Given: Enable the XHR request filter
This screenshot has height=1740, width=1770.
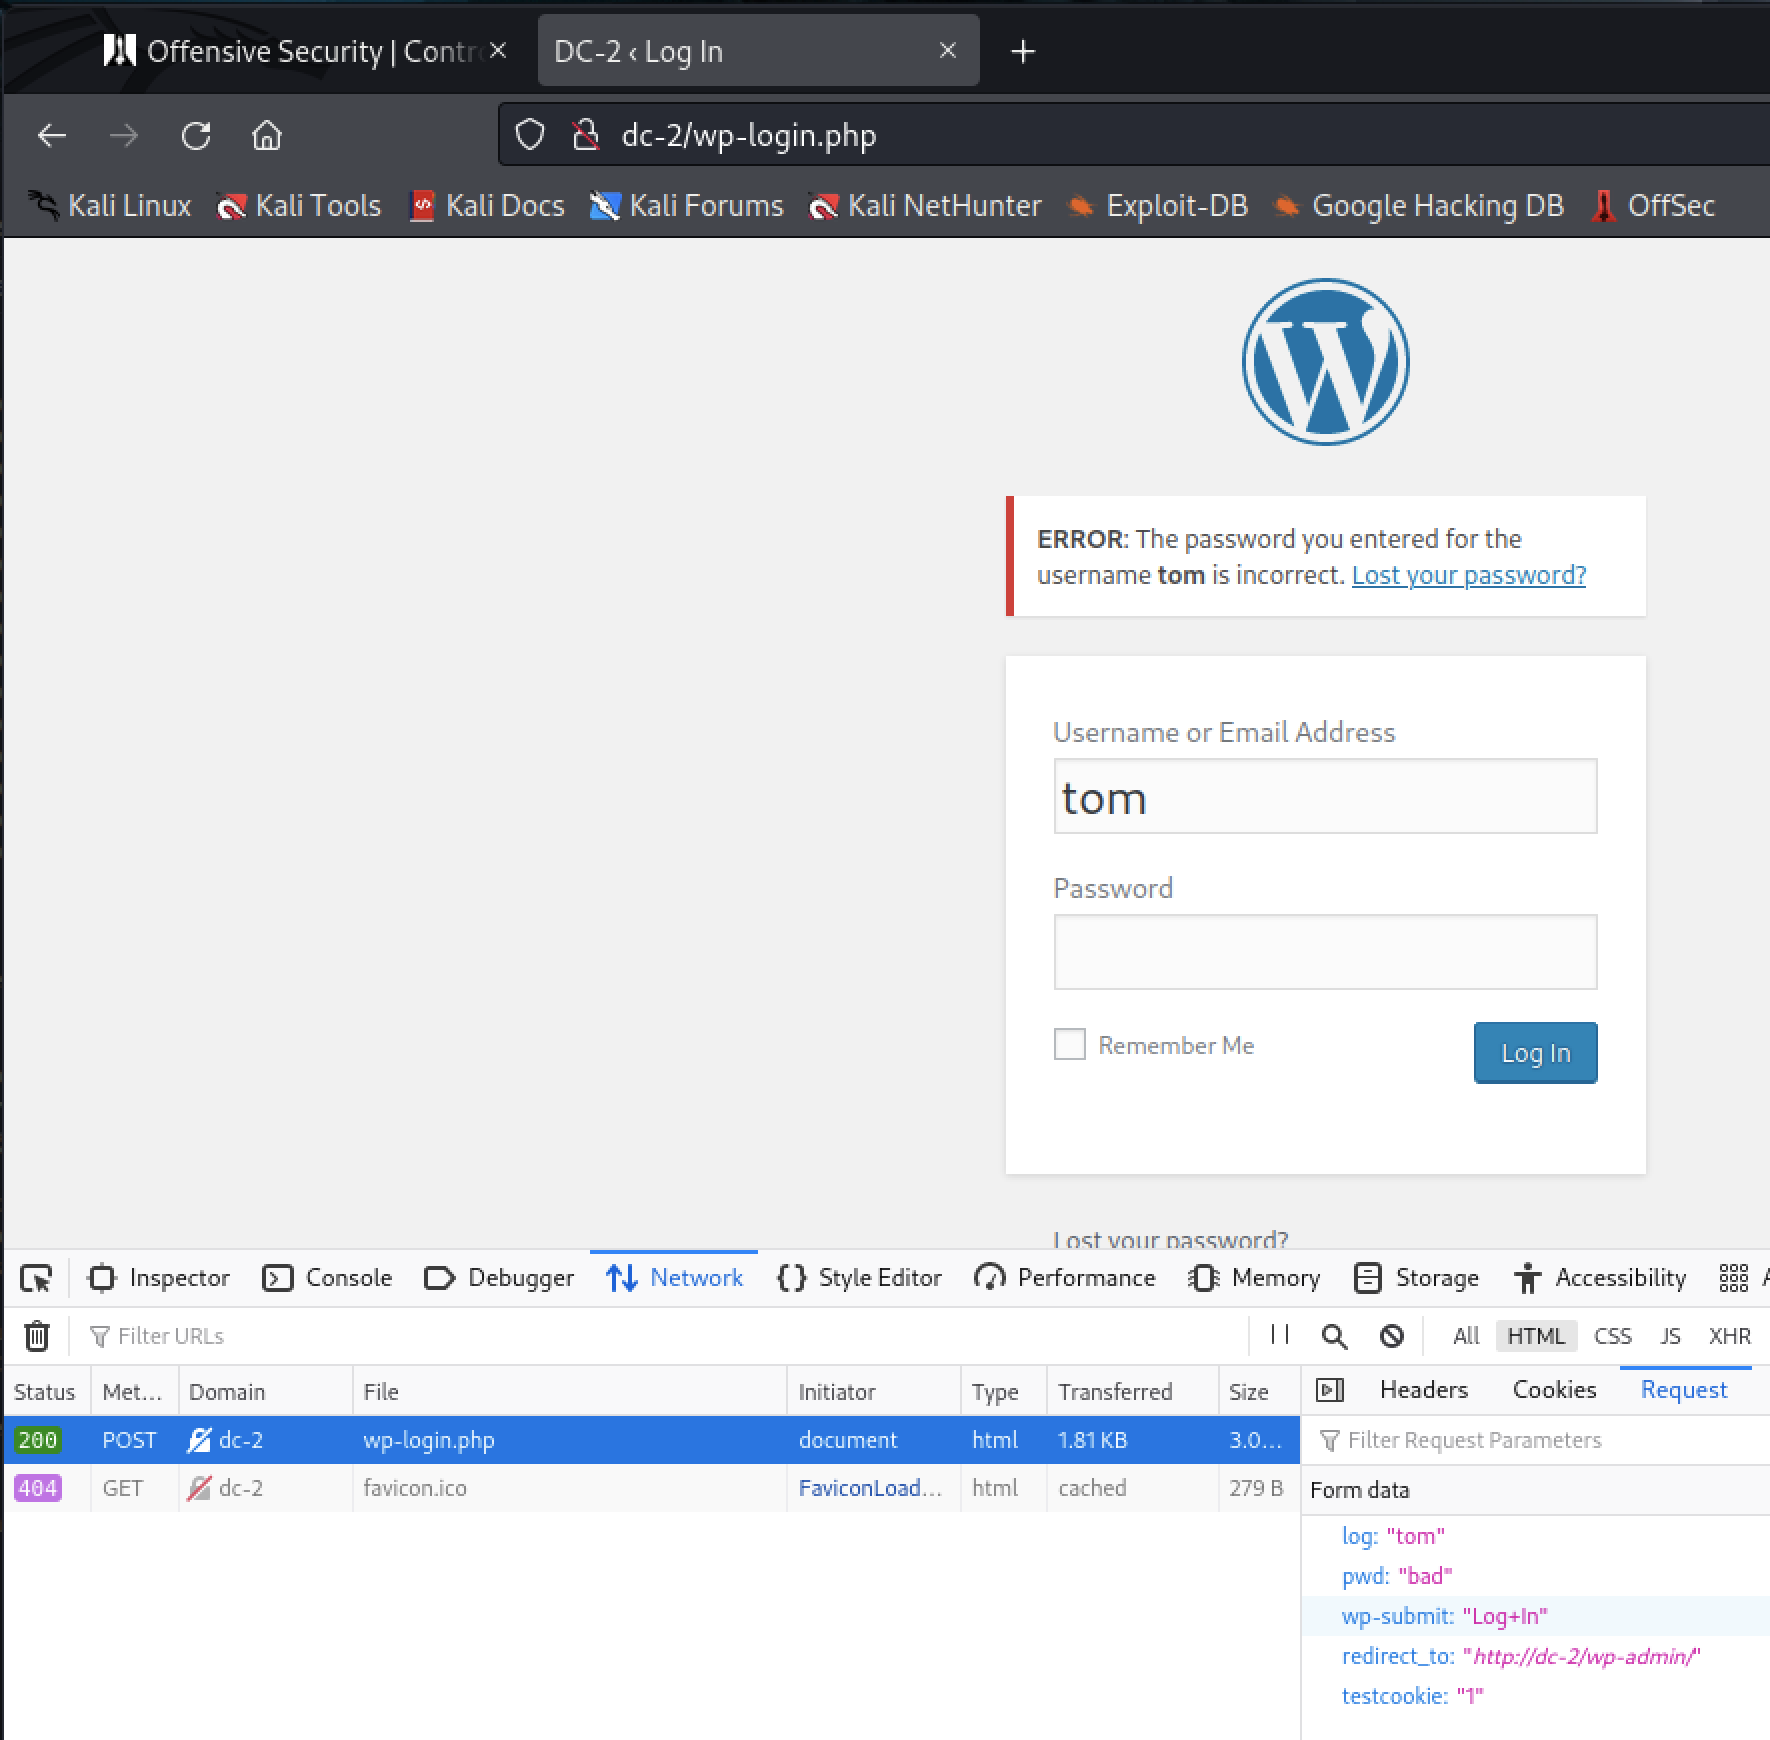Looking at the screenshot, I should (1730, 1335).
